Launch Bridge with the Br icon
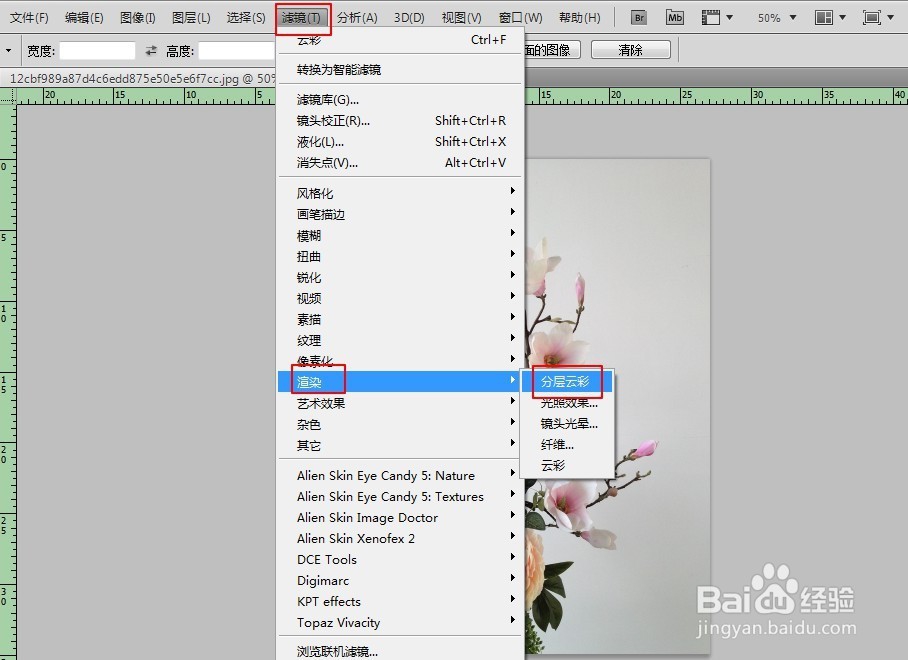This screenshot has width=908, height=660. [x=639, y=17]
